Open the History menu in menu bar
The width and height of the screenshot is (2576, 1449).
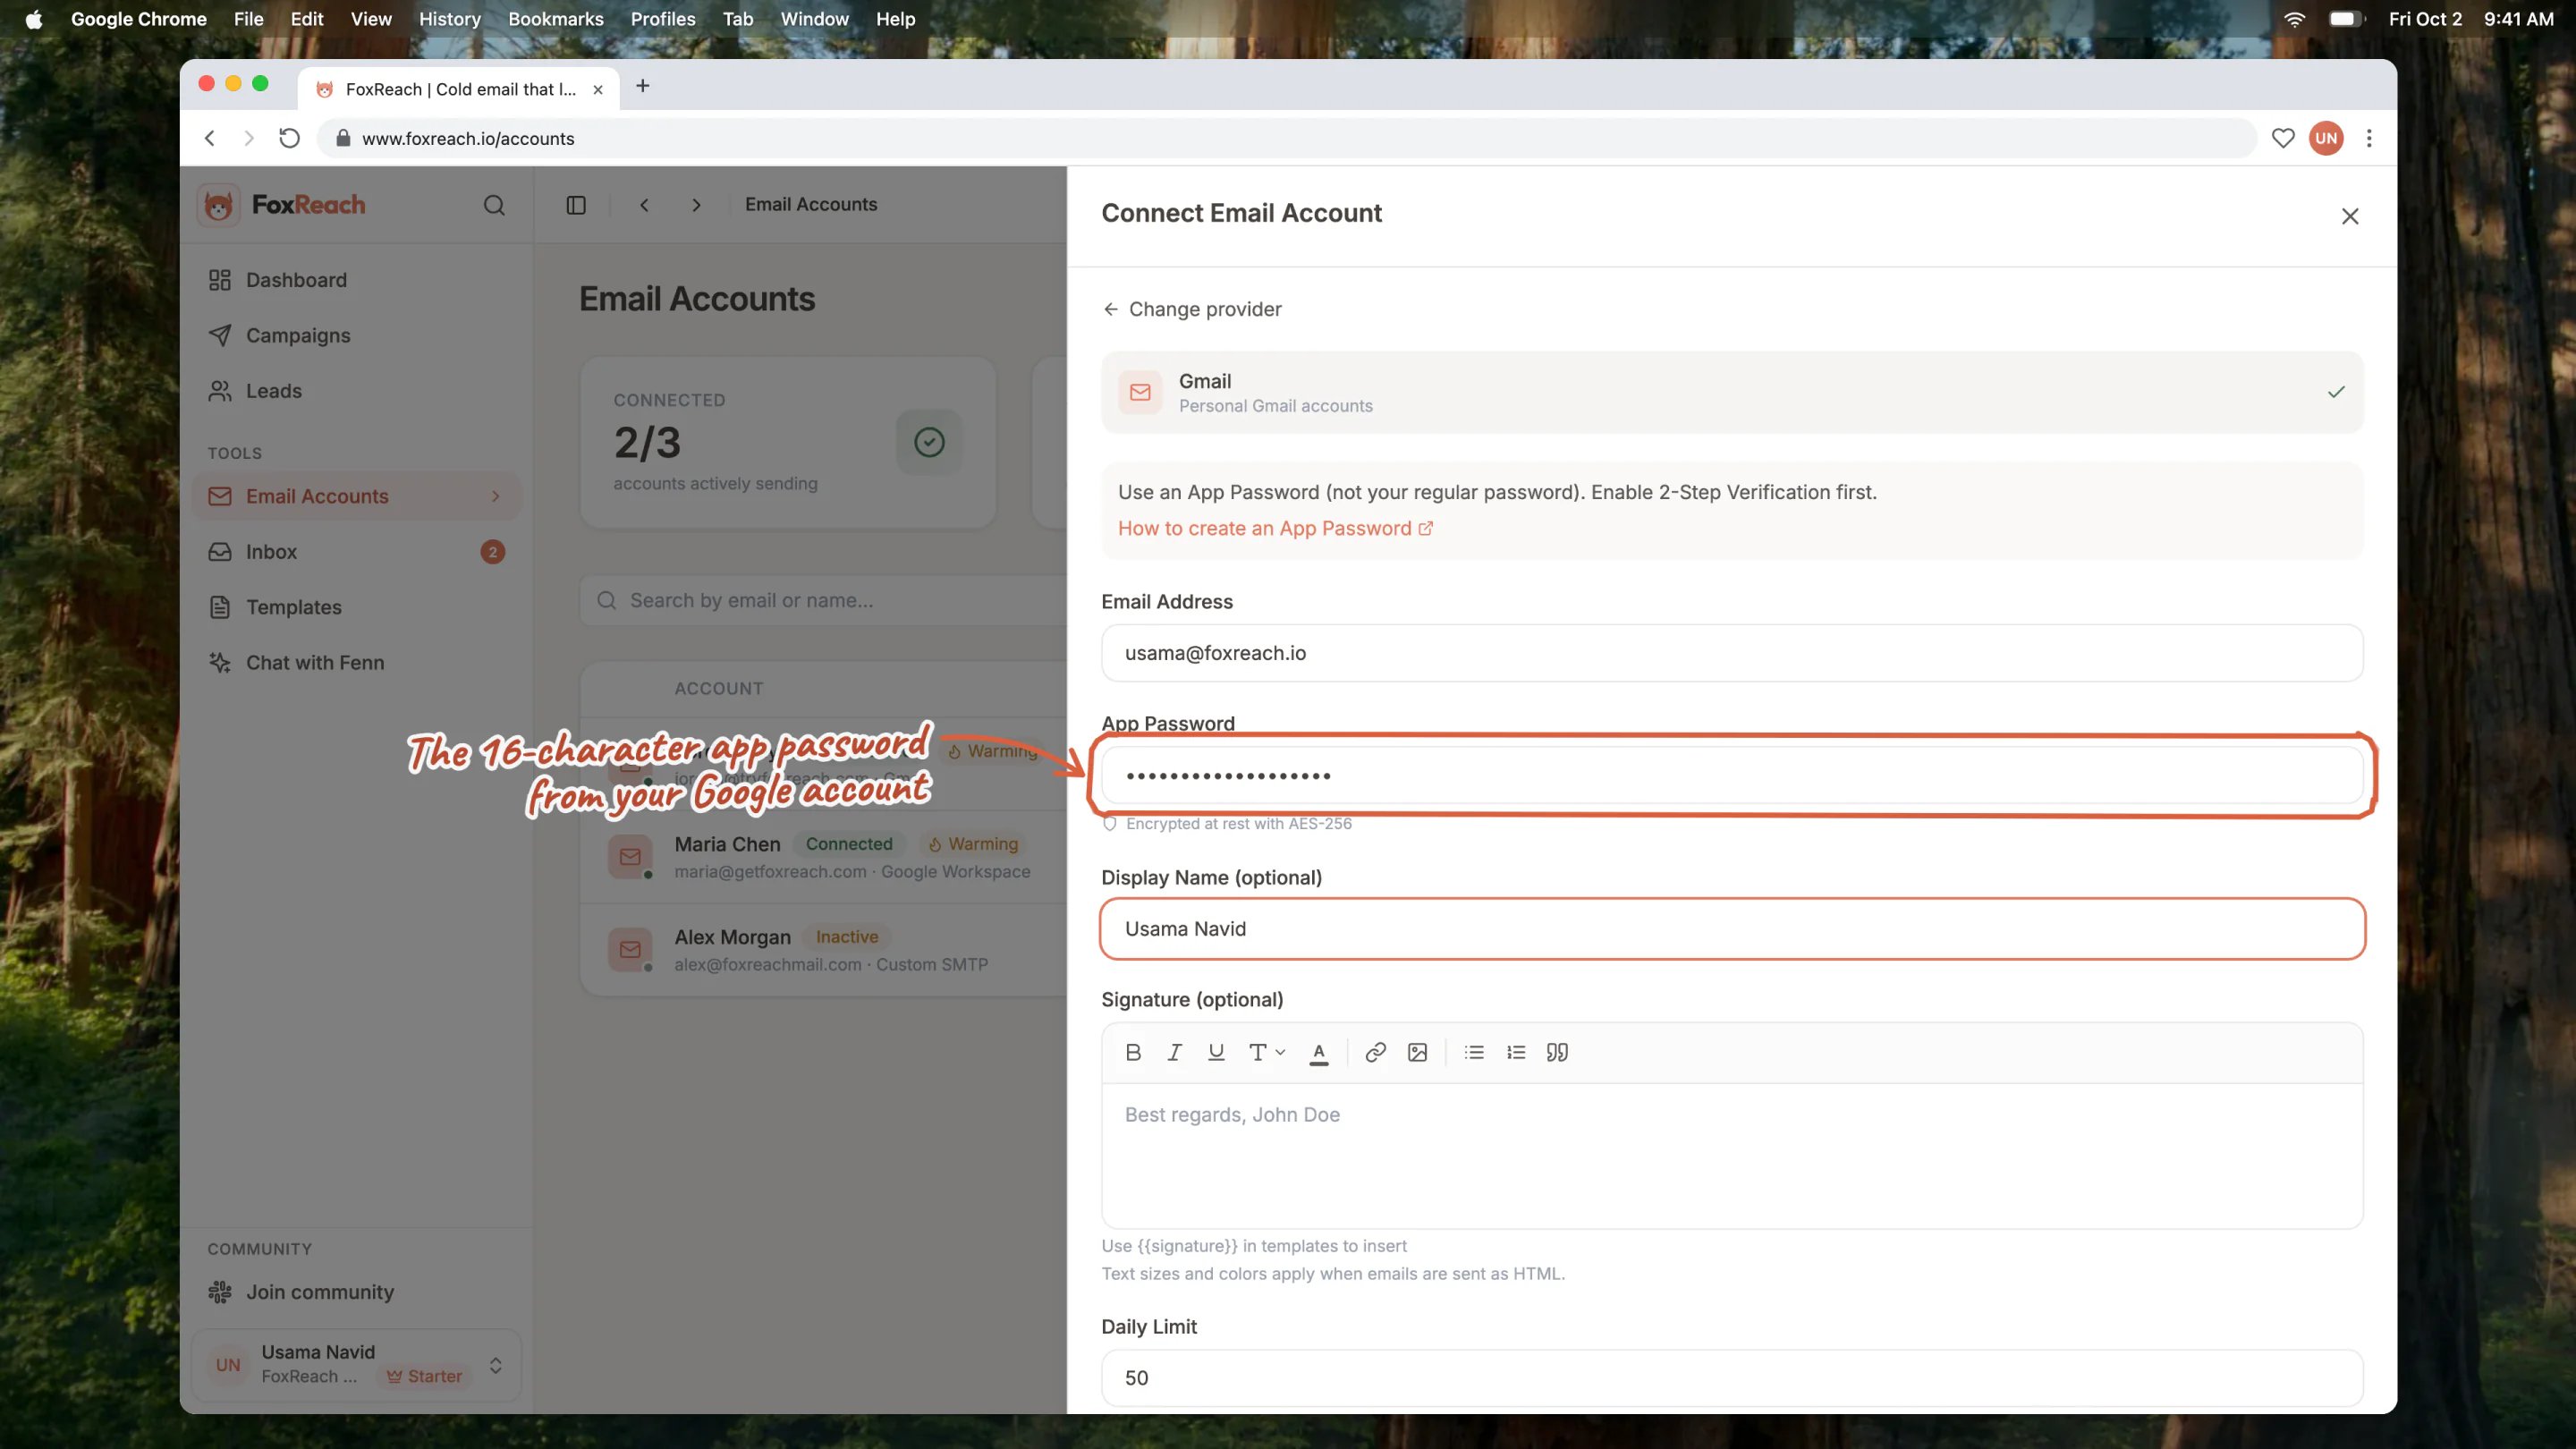(x=450, y=19)
